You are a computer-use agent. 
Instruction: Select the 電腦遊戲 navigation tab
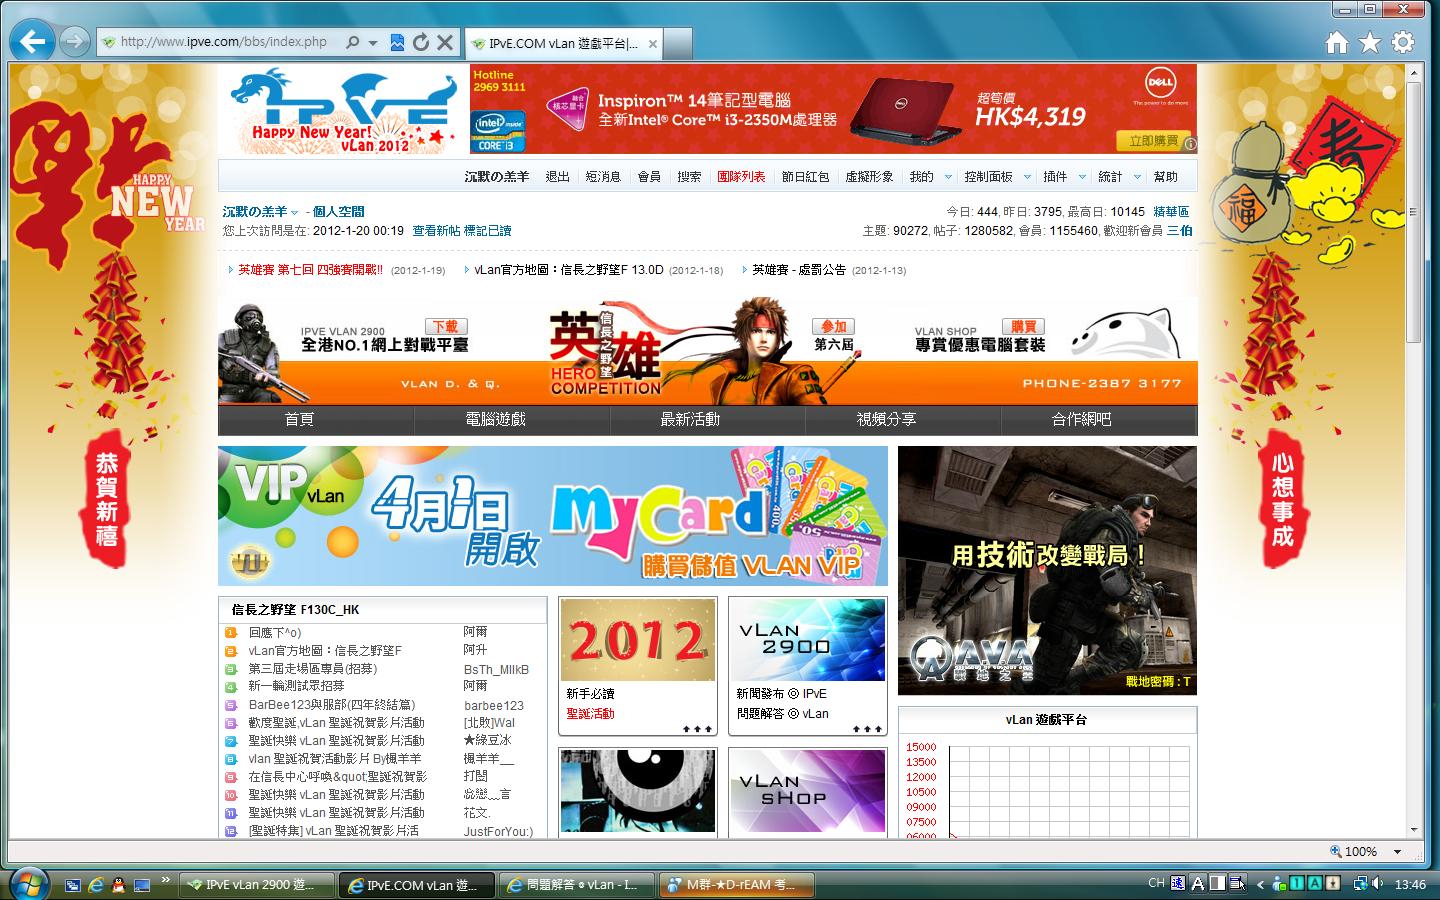[x=495, y=420]
